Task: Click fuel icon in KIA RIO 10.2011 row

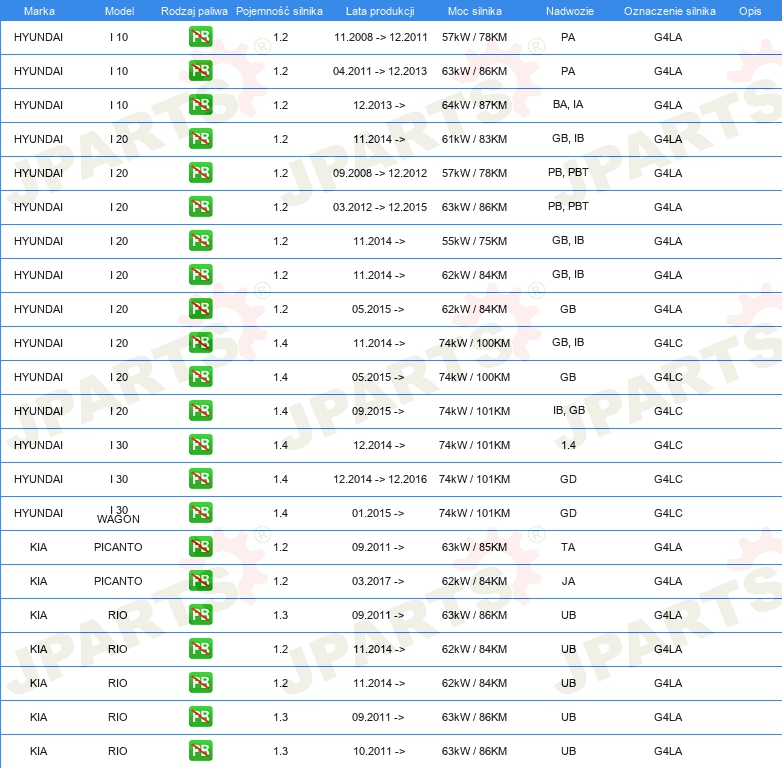Action: (x=200, y=751)
